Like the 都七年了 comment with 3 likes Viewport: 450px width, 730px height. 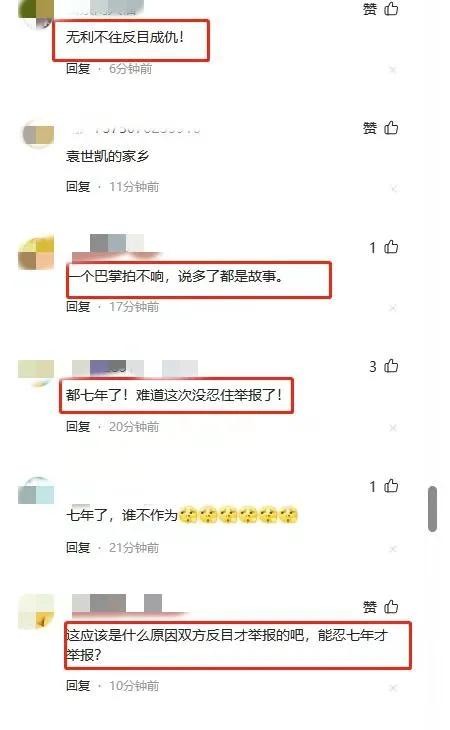coord(391,366)
